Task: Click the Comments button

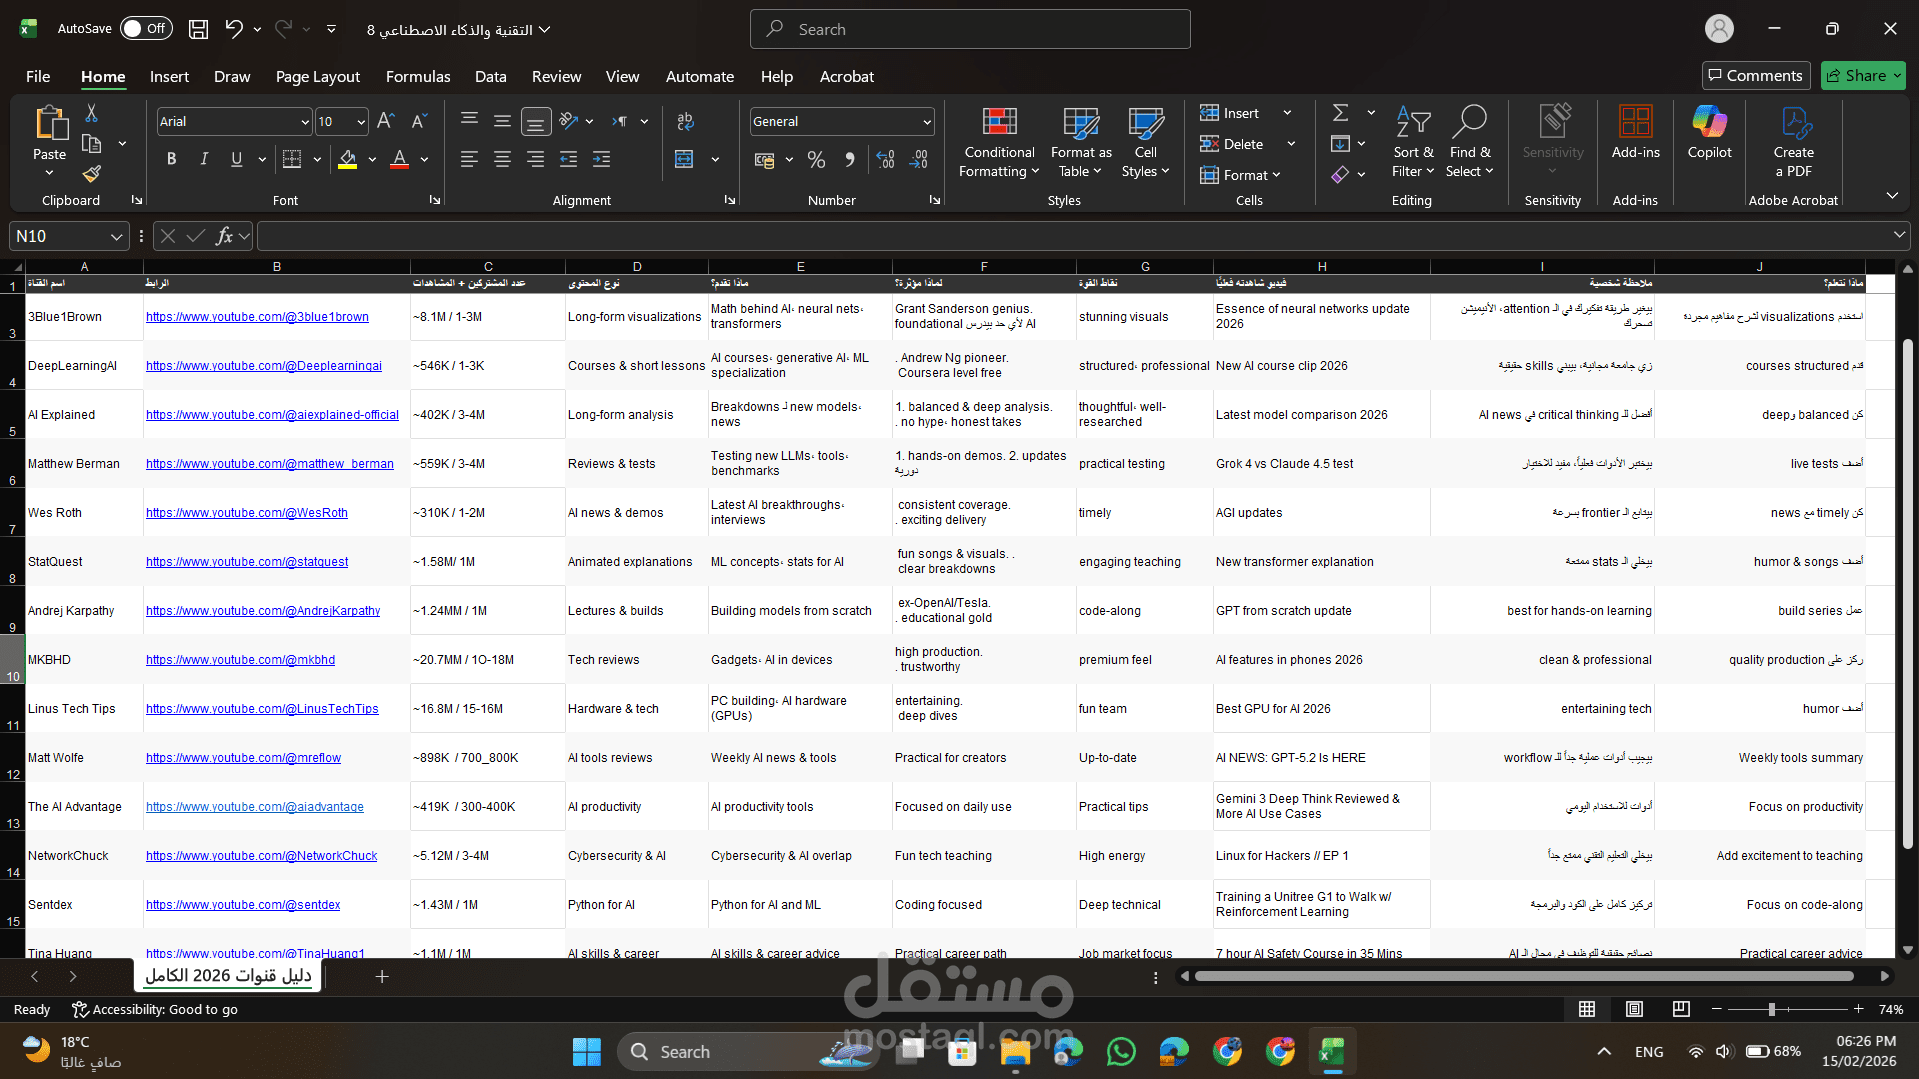Action: tap(1756, 75)
